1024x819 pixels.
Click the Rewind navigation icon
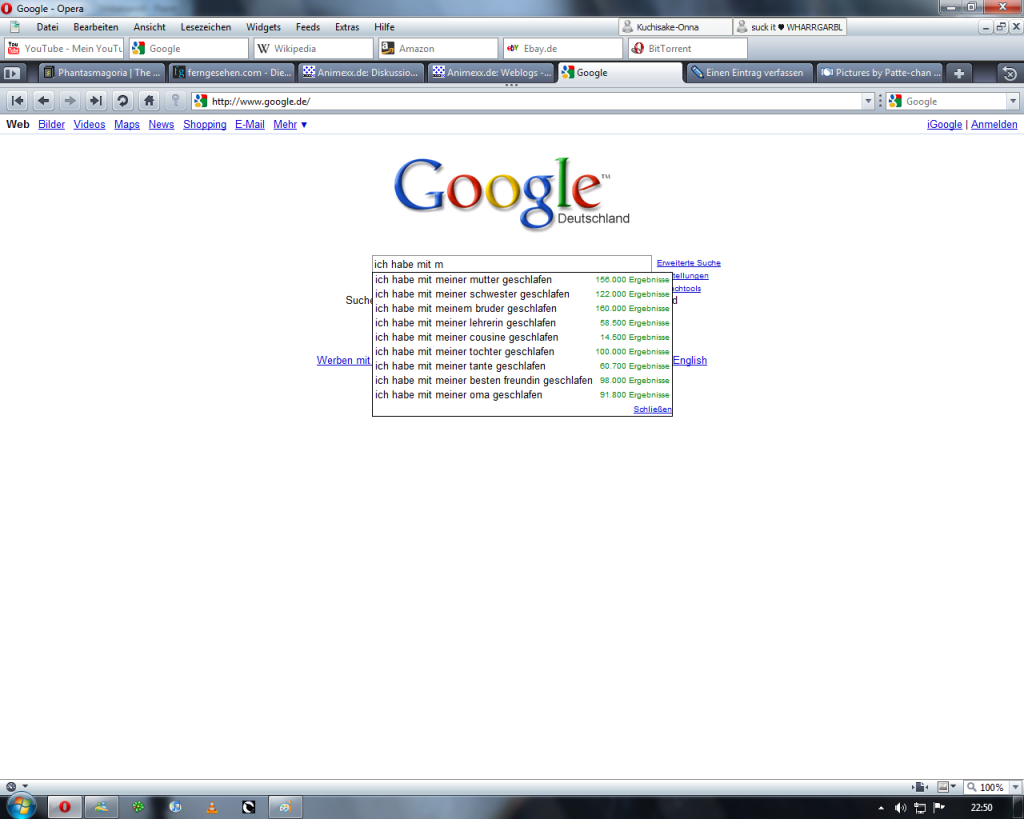coord(17,100)
